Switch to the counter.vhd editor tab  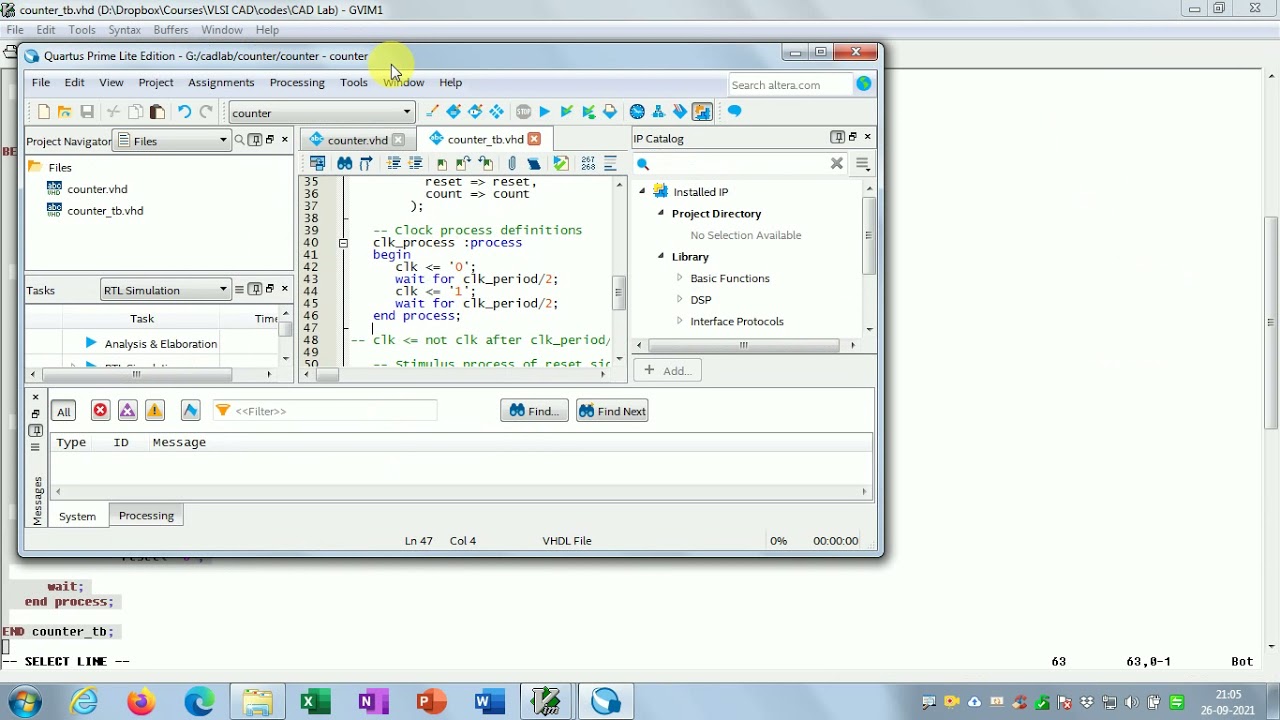tap(356, 140)
